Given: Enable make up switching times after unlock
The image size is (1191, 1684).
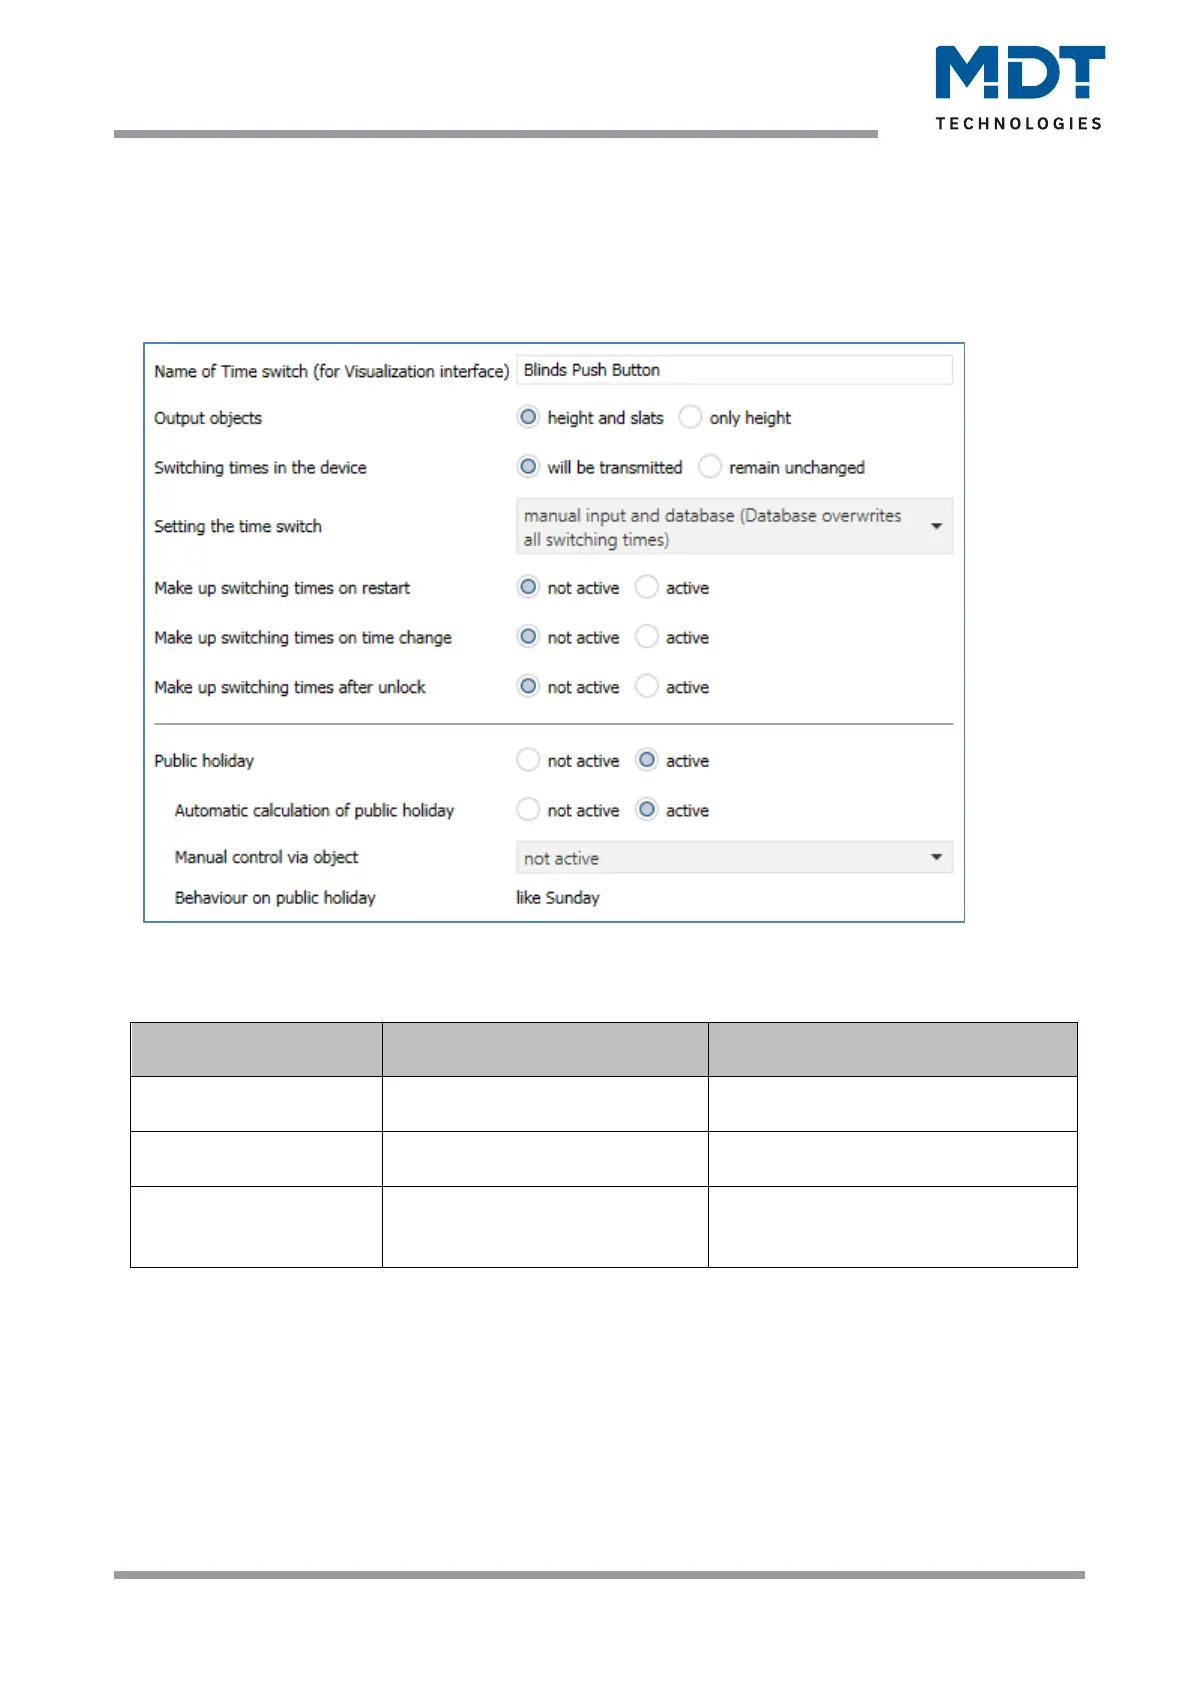Looking at the screenshot, I should coord(647,687).
